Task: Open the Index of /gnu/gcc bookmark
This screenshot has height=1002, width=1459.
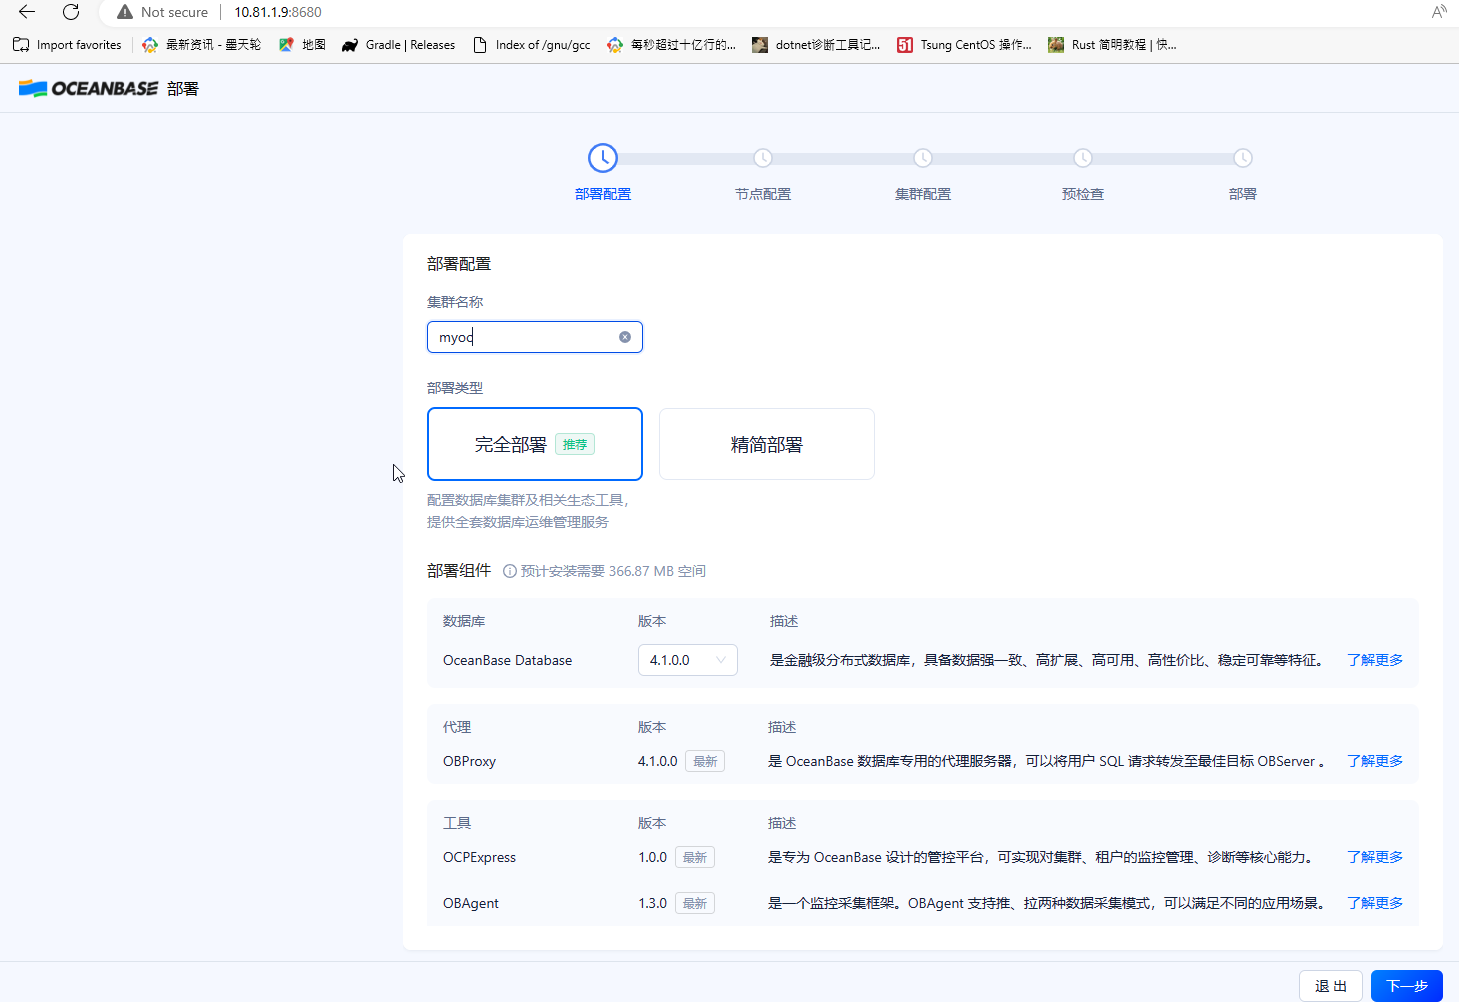Action: [x=531, y=45]
